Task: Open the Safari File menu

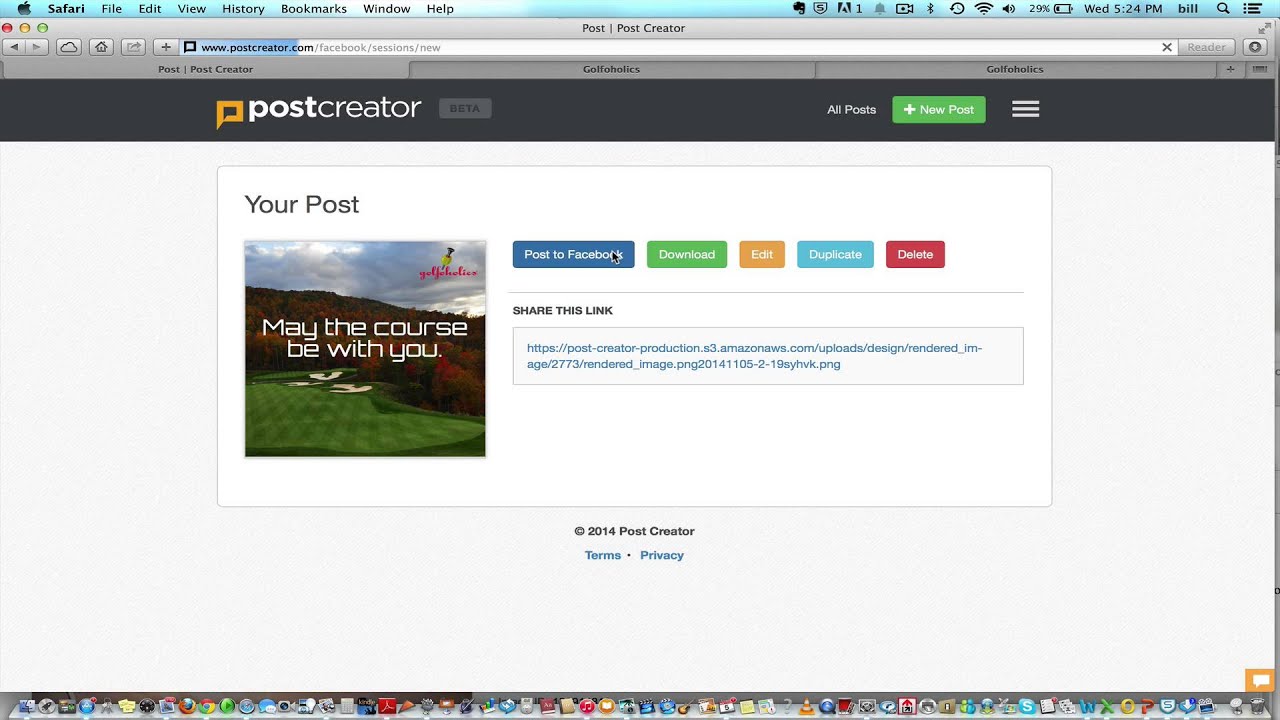Action: pyautogui.click(x=111, y=8)
